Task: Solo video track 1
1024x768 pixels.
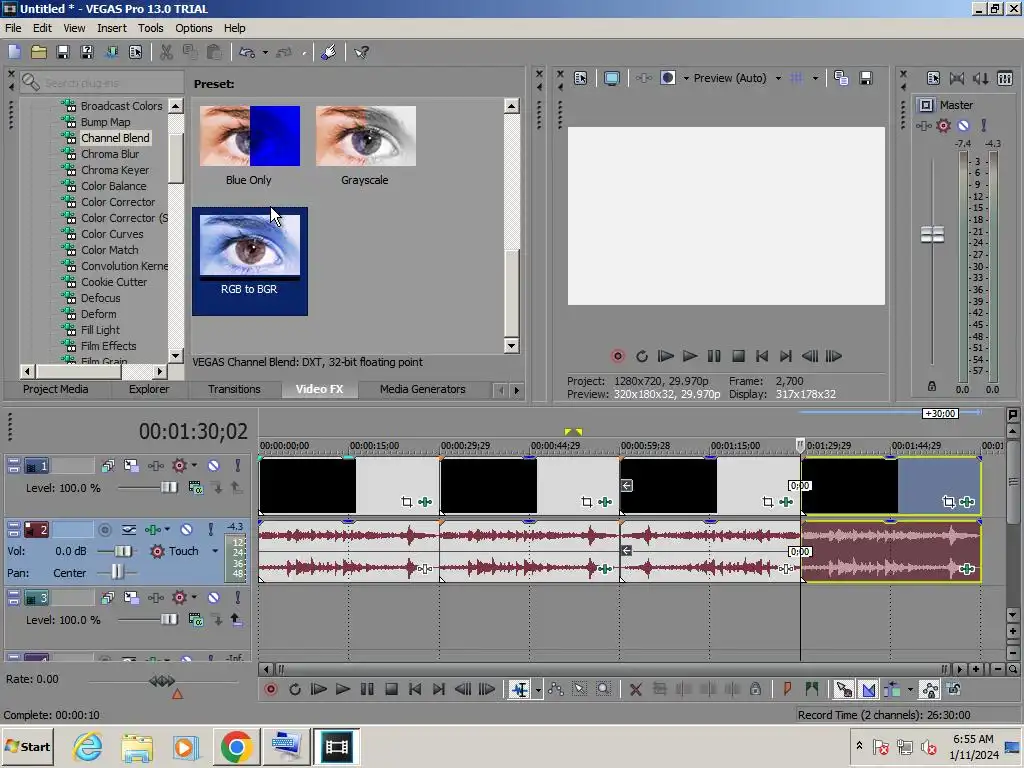Action: point(238,466)
